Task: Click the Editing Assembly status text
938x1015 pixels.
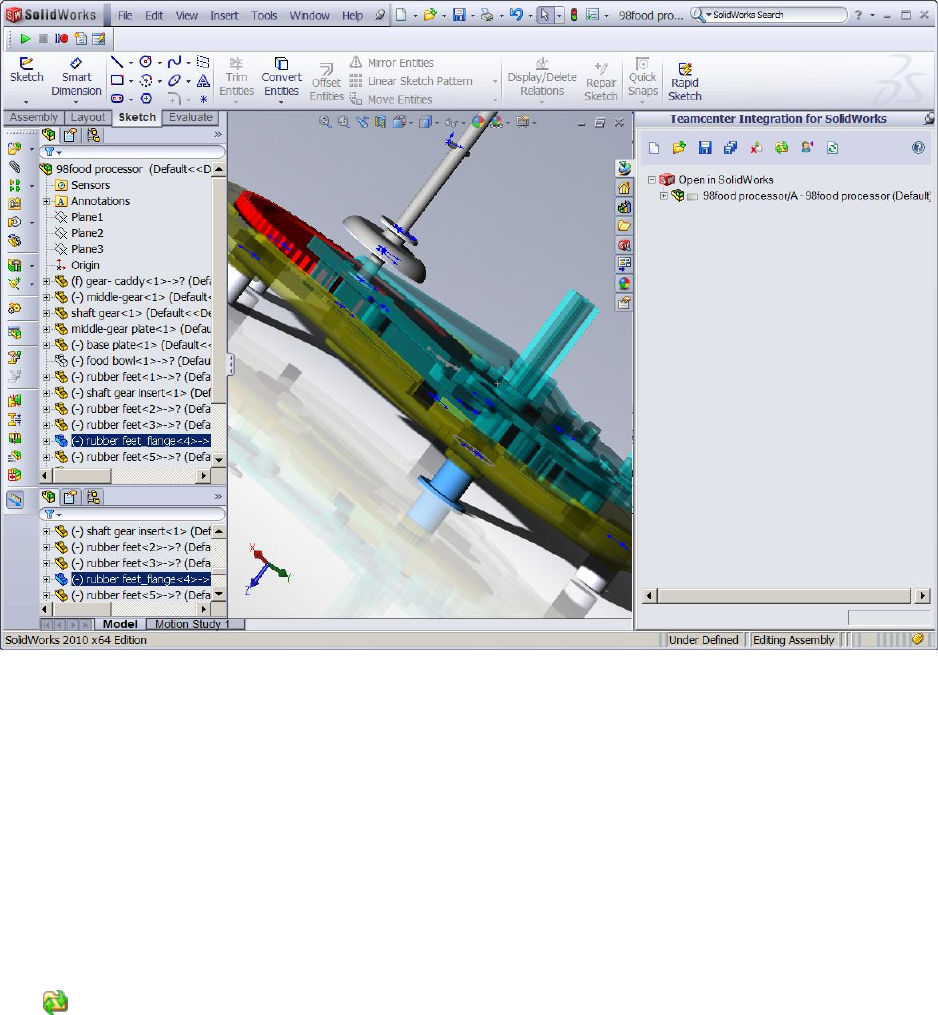Action: (x=793, y=640)
